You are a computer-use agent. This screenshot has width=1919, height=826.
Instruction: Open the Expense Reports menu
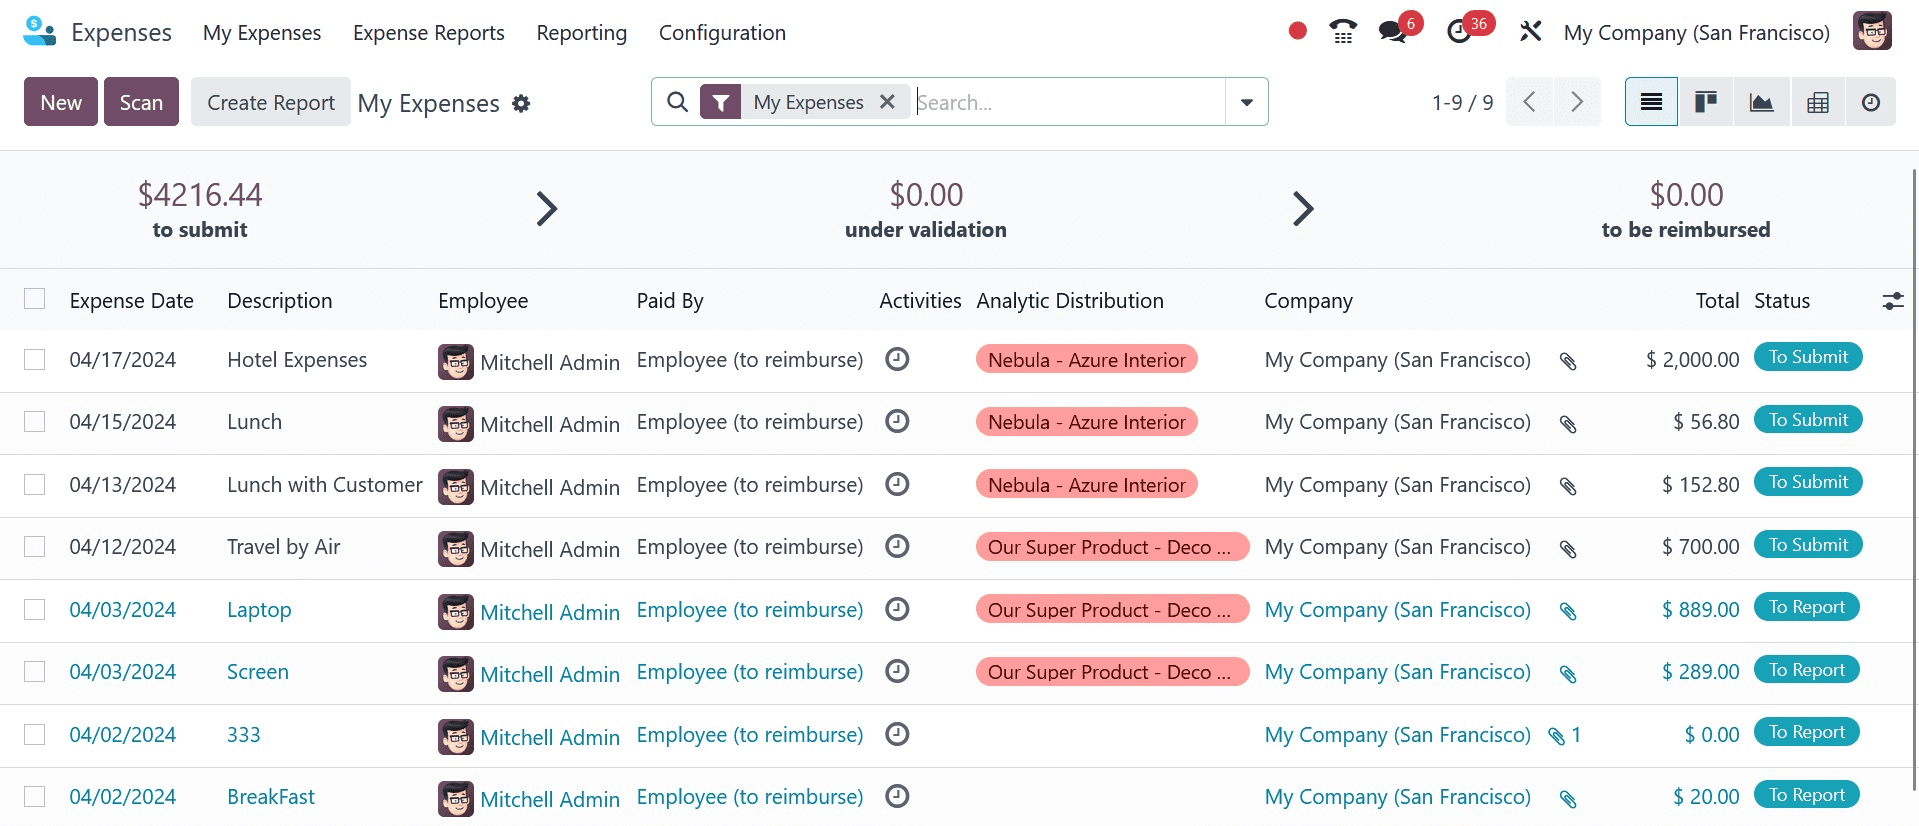tap(429, 32)
